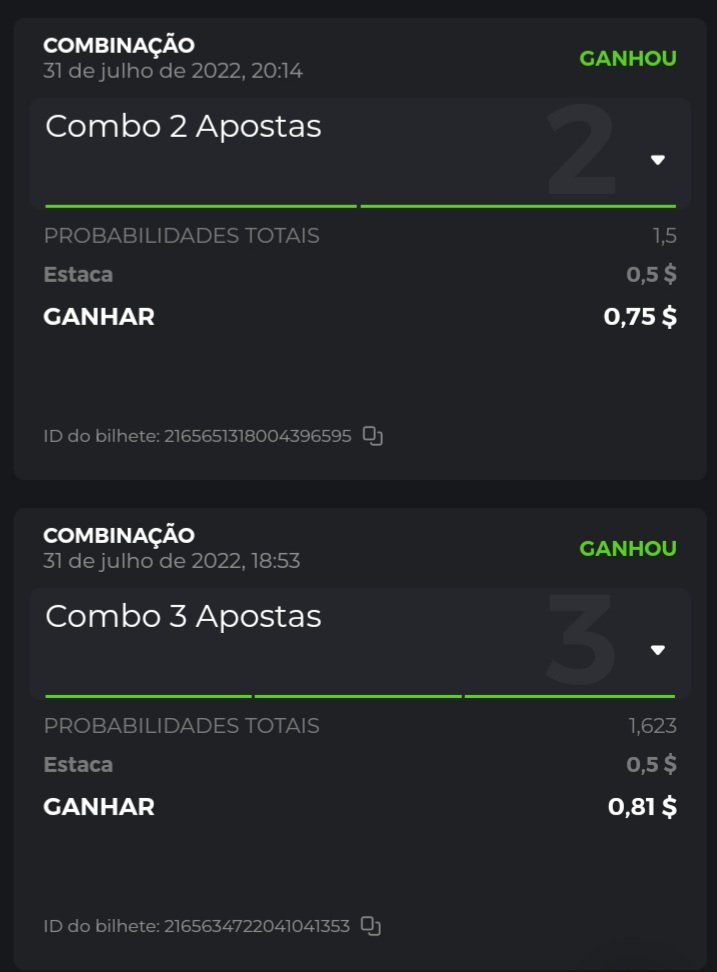
Task: Click the 0,75 $ winnings amount
Action: 640,317
